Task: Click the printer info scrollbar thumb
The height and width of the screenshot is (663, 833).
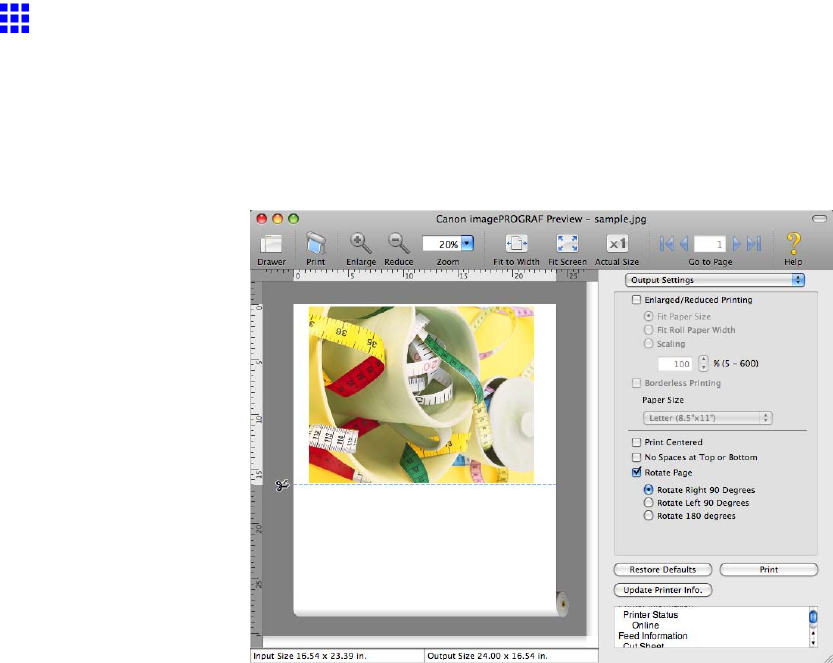Action: click(813, 617)
